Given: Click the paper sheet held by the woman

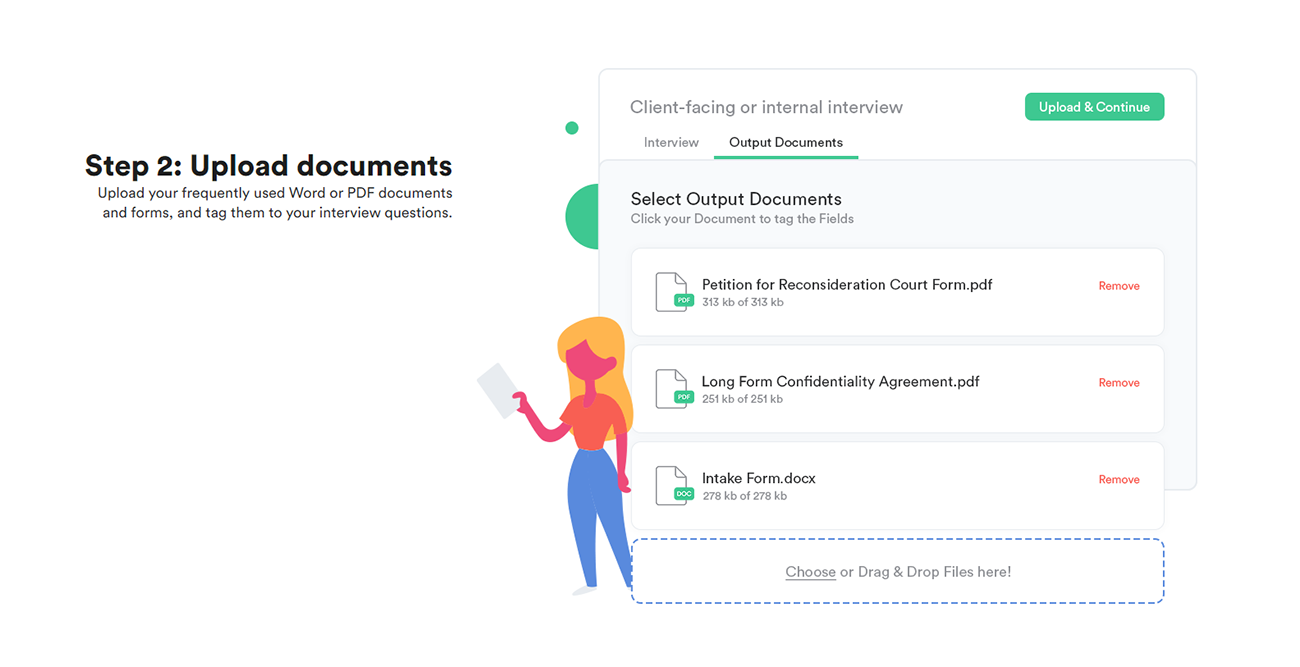Looking at the screenshot, I should (x=497, y=389).
